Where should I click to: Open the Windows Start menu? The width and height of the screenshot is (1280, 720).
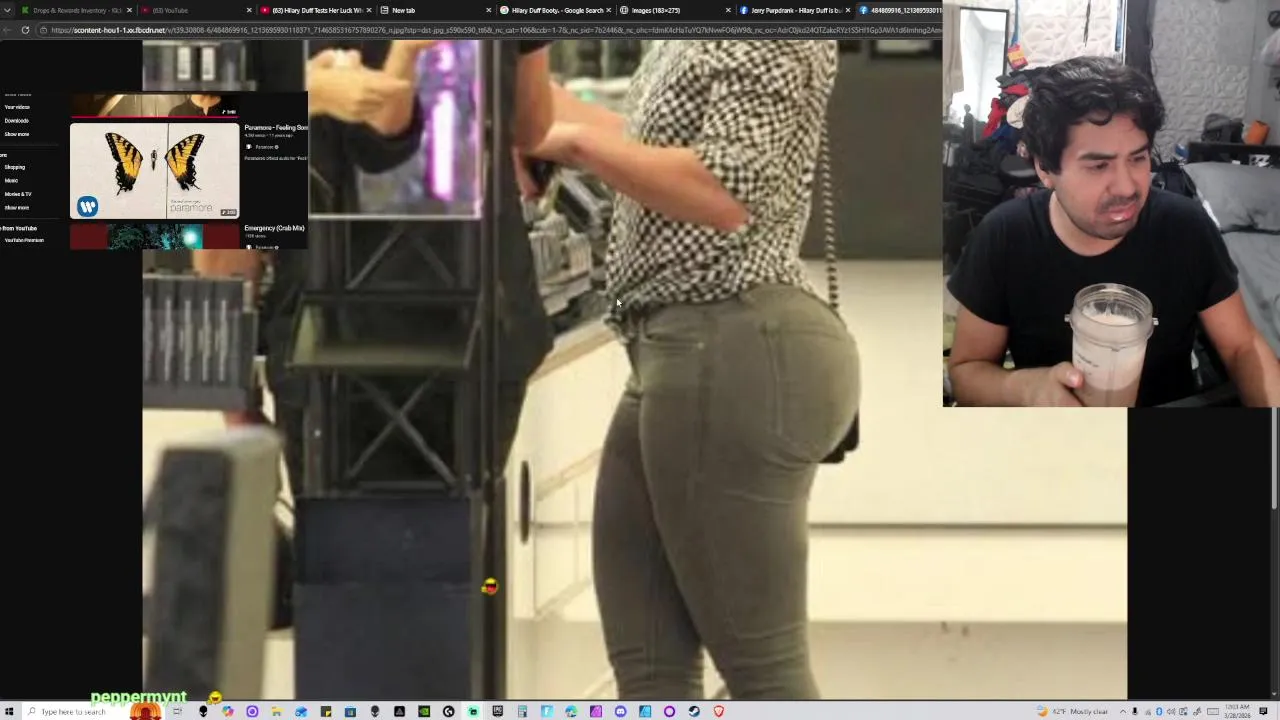coord(11,711)
